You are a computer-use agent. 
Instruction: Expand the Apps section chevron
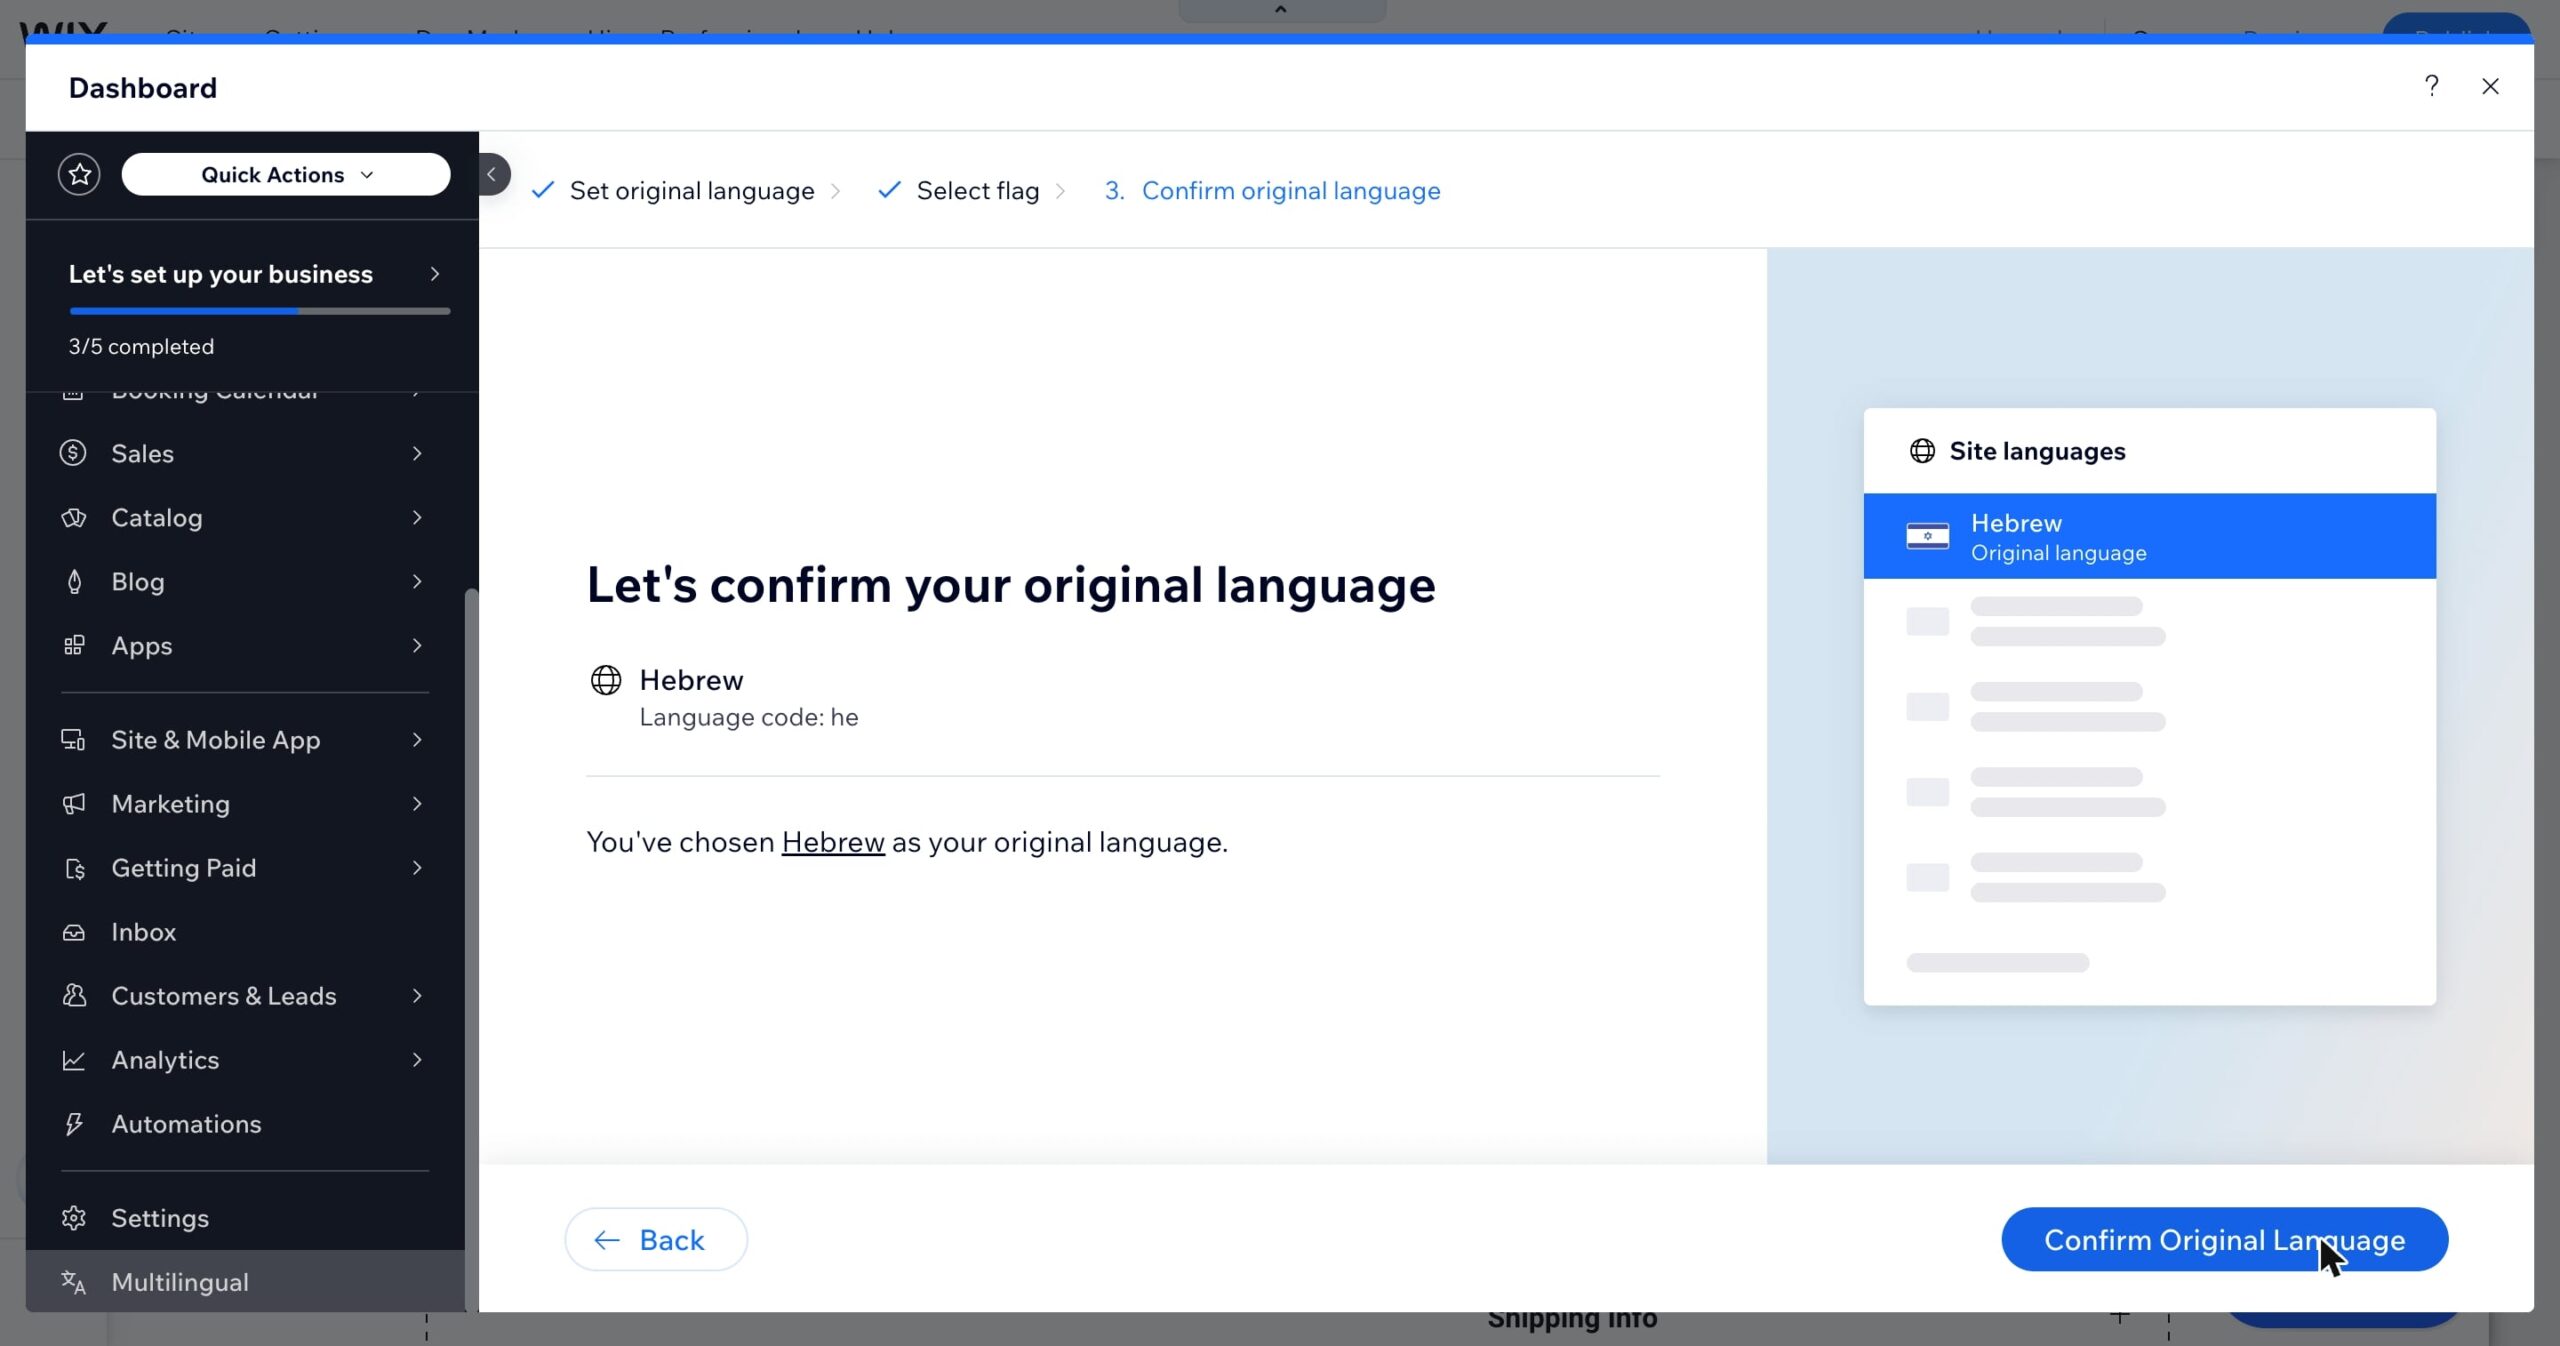[x=417, y=645]
